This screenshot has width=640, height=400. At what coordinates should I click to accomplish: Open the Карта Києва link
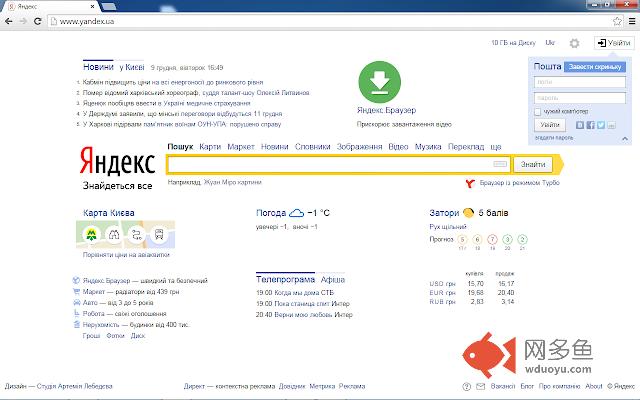(x=109, y=213)
